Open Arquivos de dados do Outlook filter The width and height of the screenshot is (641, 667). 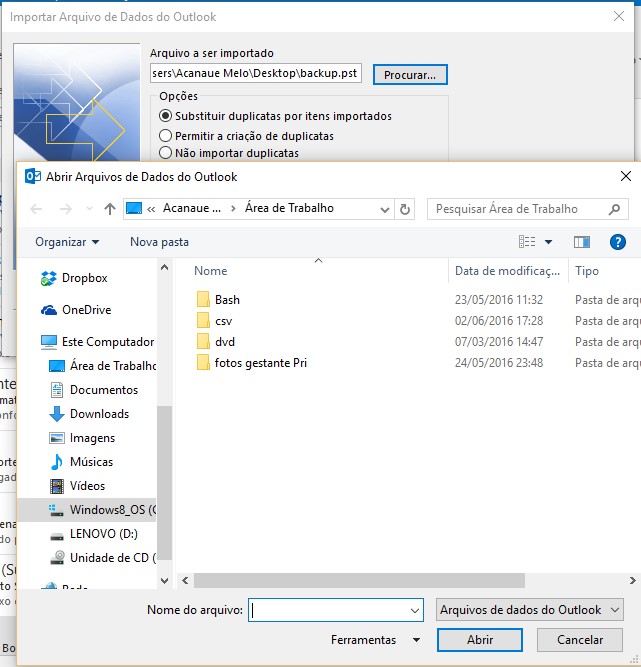(x=530, y=610)
